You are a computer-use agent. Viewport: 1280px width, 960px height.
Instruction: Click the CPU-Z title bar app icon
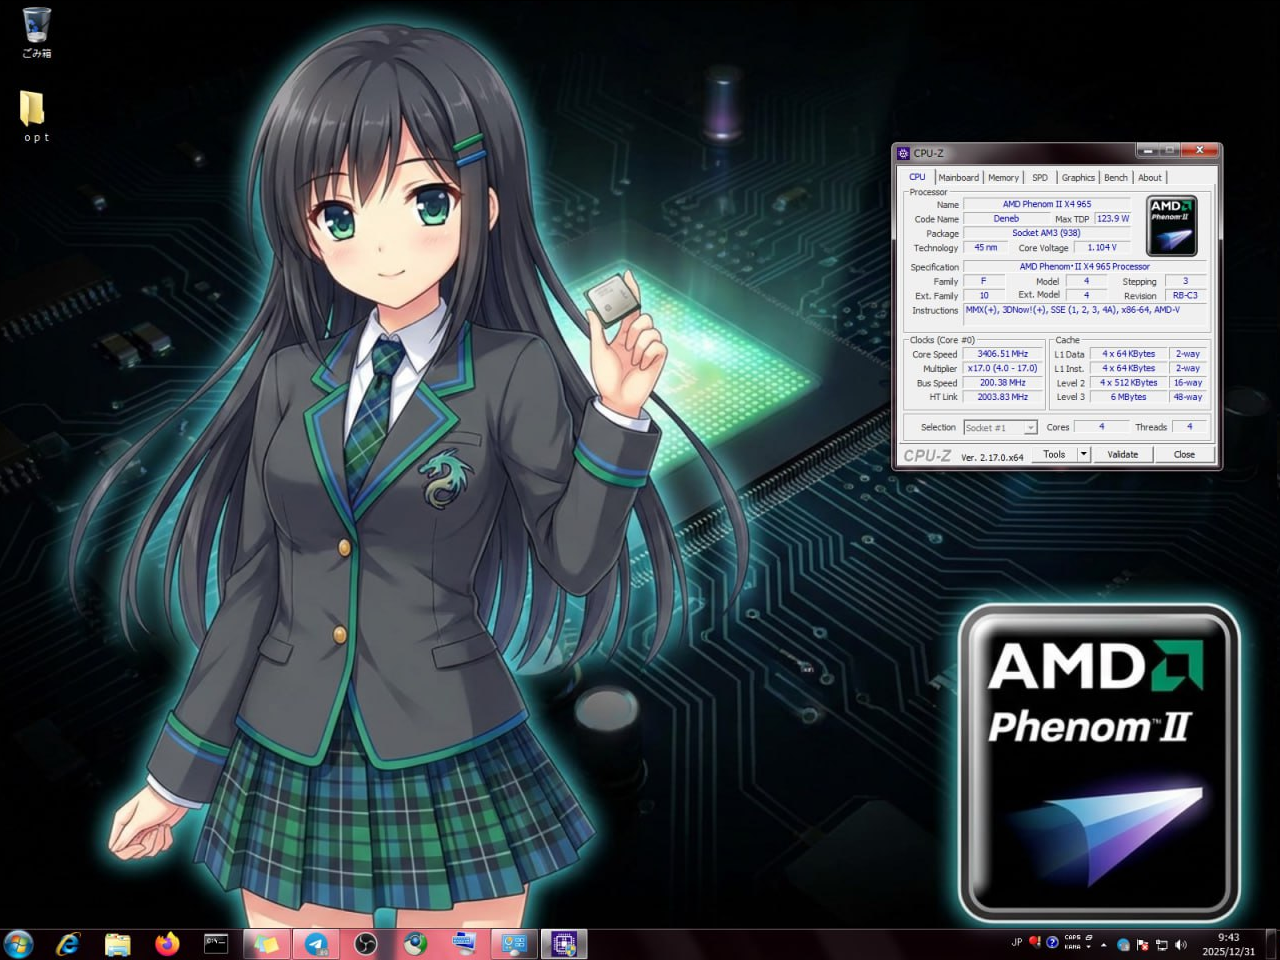903,153
